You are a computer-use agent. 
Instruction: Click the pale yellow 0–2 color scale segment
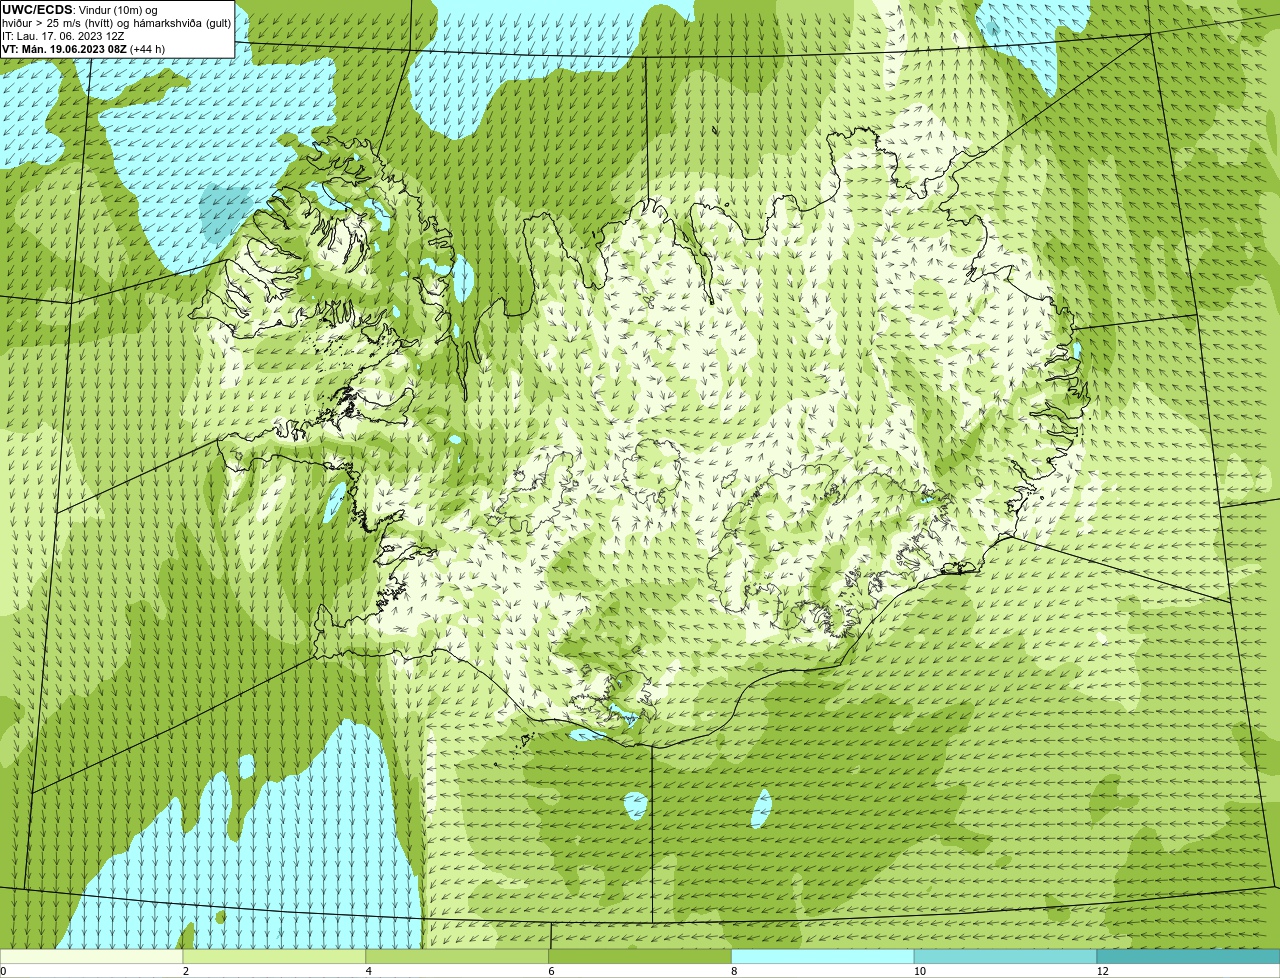91,957
